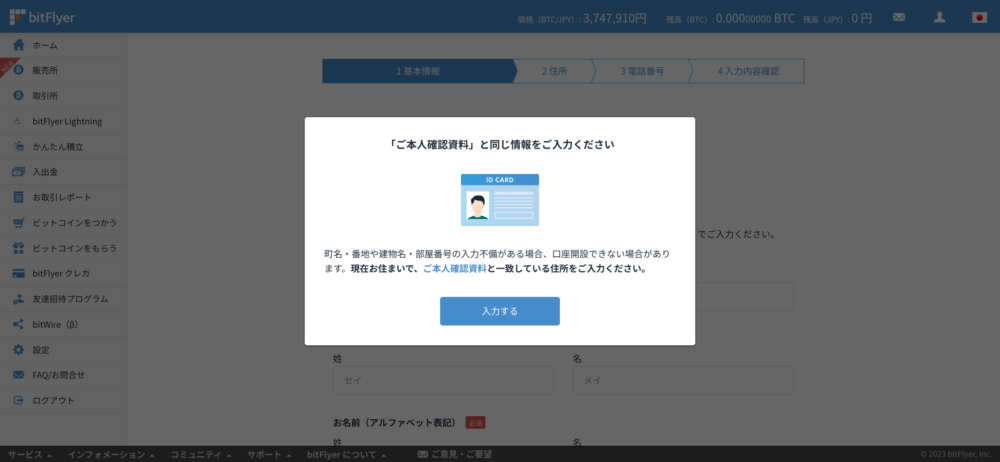The width and height of the screenshot is (1000, 462).
Task: Click the ID card illustration
Action: tap(499, 200)
